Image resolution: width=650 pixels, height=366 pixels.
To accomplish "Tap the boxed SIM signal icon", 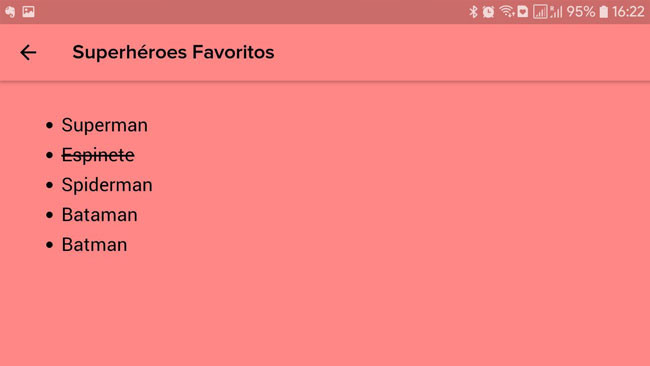I will click(x=540, y=12).
